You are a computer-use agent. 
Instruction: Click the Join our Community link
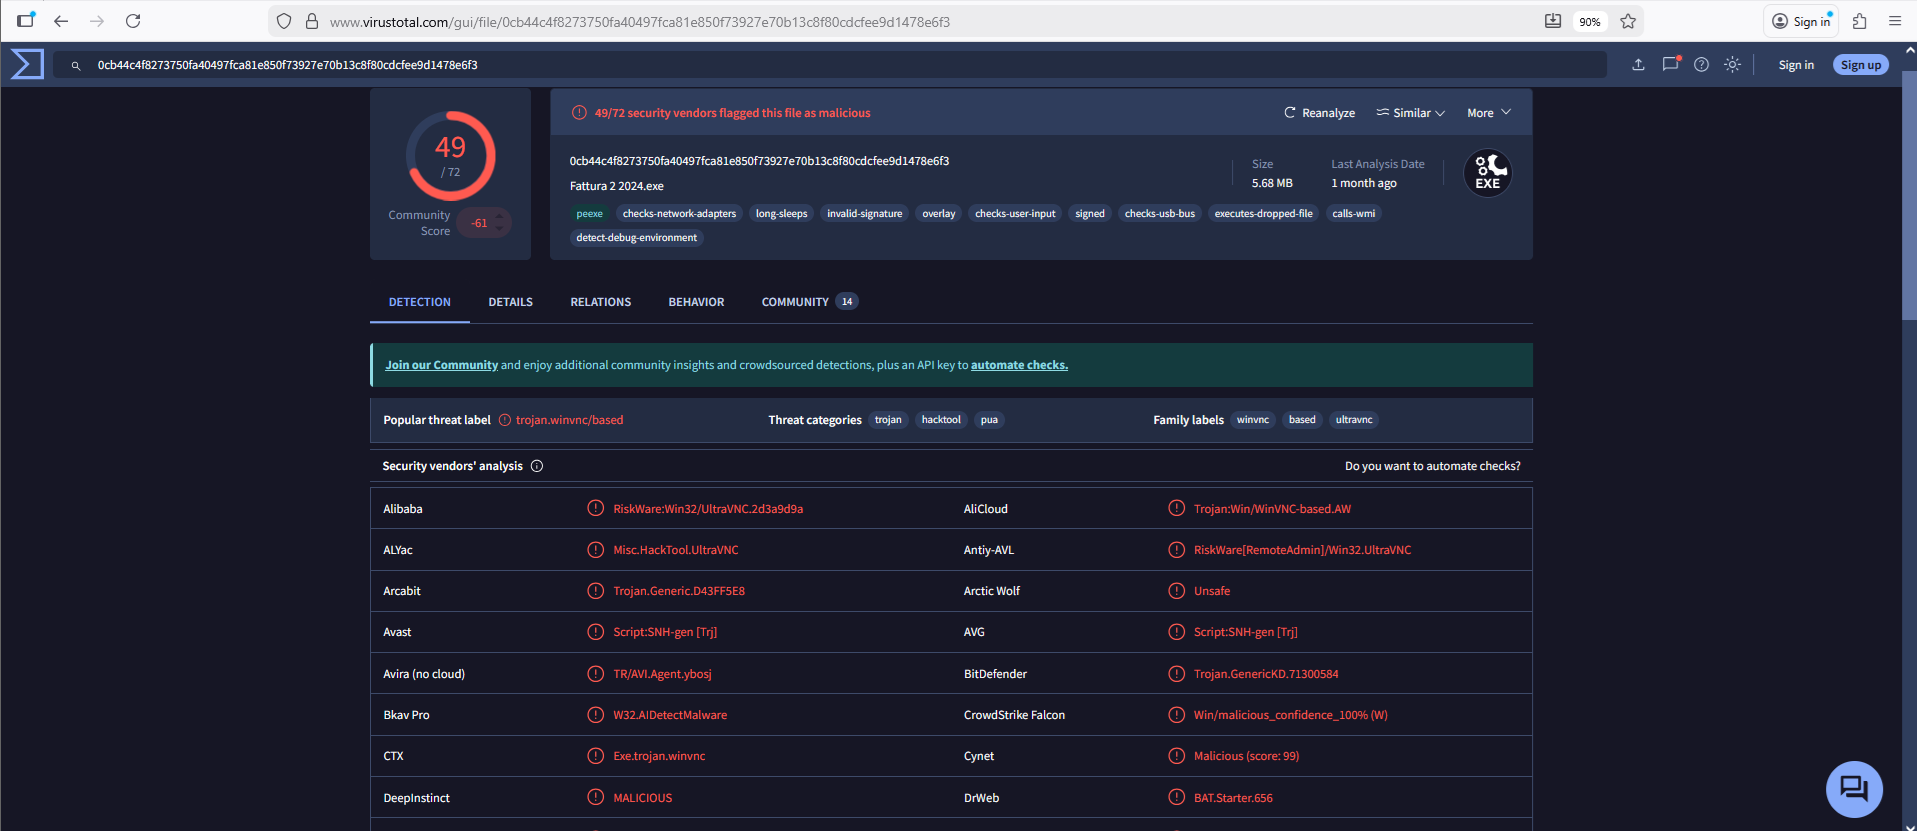click(x=441, y=365)
